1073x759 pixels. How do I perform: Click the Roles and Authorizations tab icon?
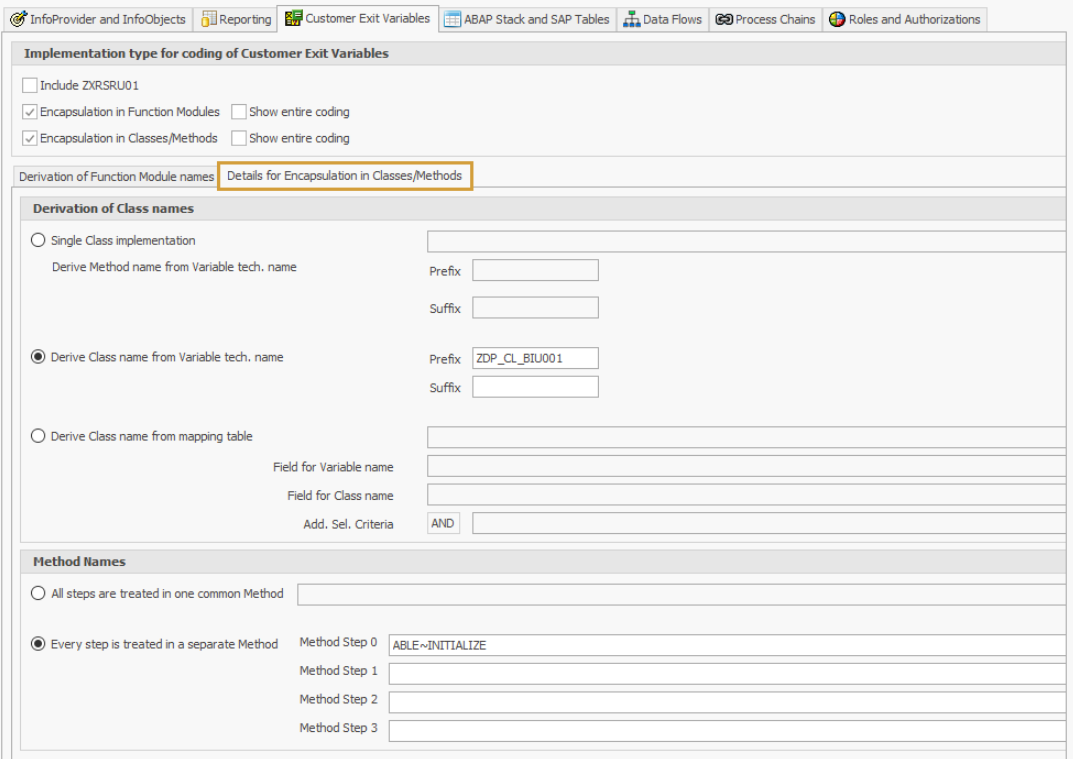click(x=837, y=19)
